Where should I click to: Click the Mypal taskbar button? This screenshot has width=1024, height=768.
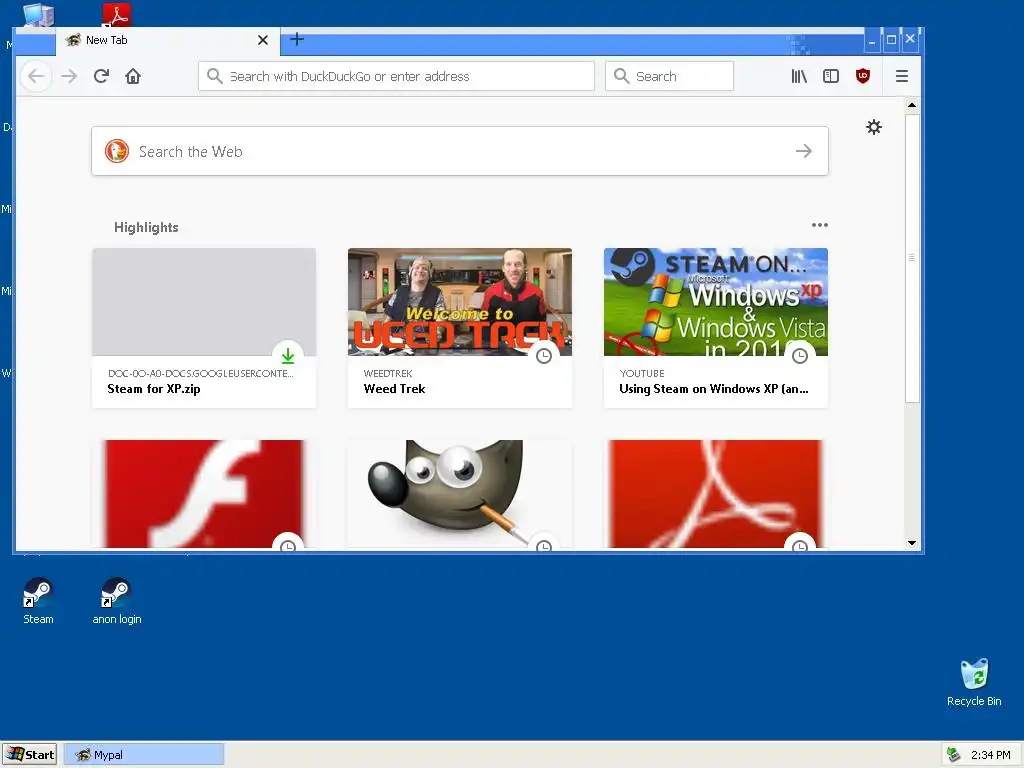click(144, 755)
